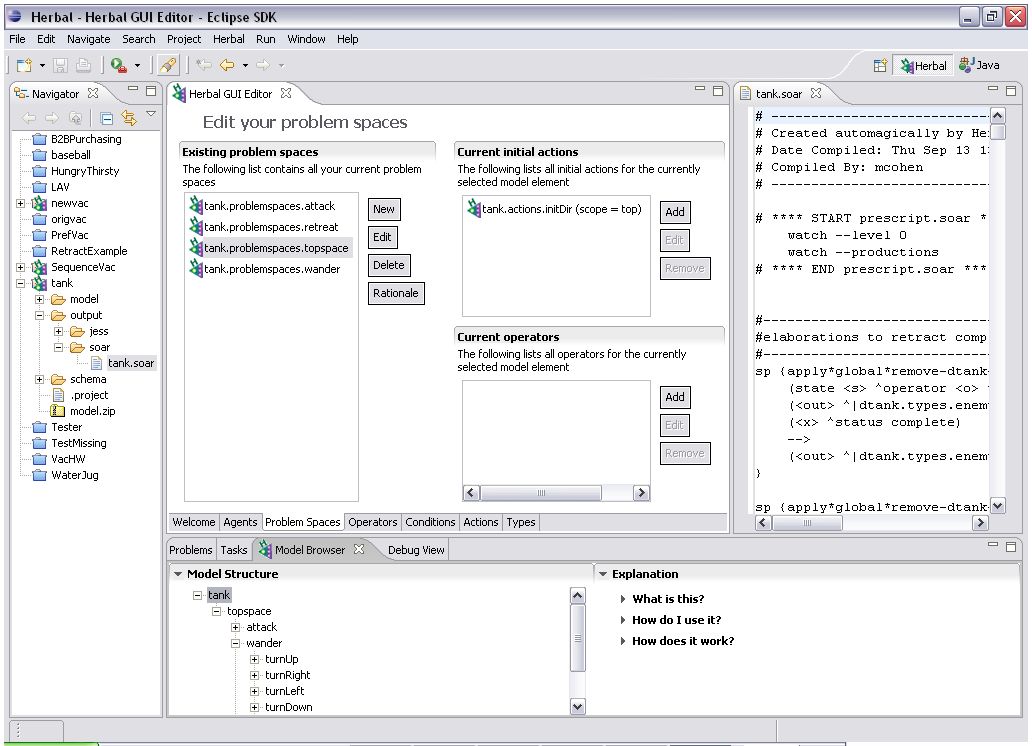Click the New wizard toolbar icon
Viewport: 1032px width, 746px height.
24,65
